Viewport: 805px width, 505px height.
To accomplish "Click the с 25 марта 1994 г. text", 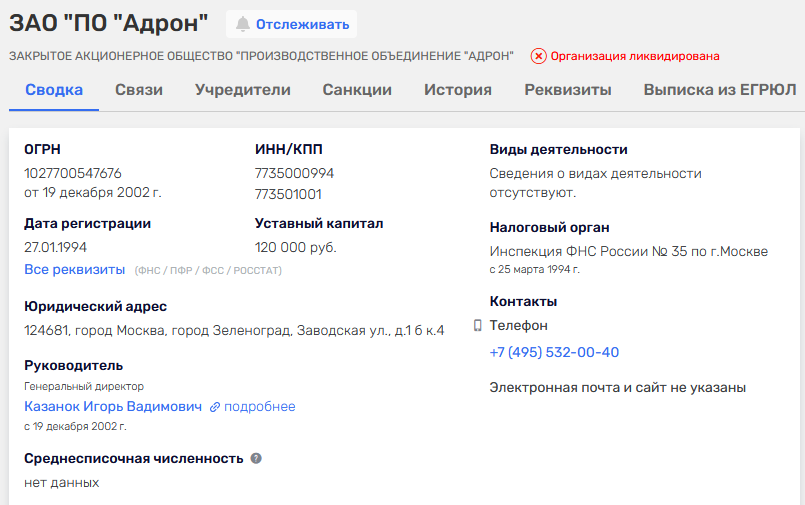I will tap(534, 269).
